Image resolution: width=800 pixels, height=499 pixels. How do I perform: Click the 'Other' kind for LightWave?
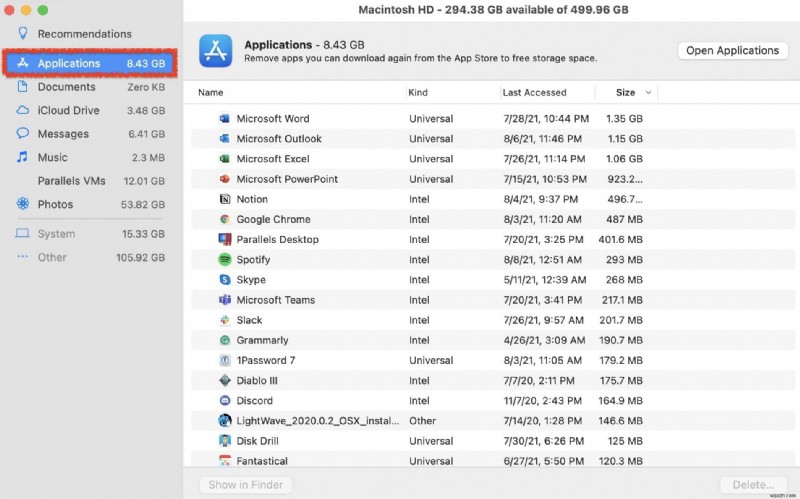click(x=422, y=421)
